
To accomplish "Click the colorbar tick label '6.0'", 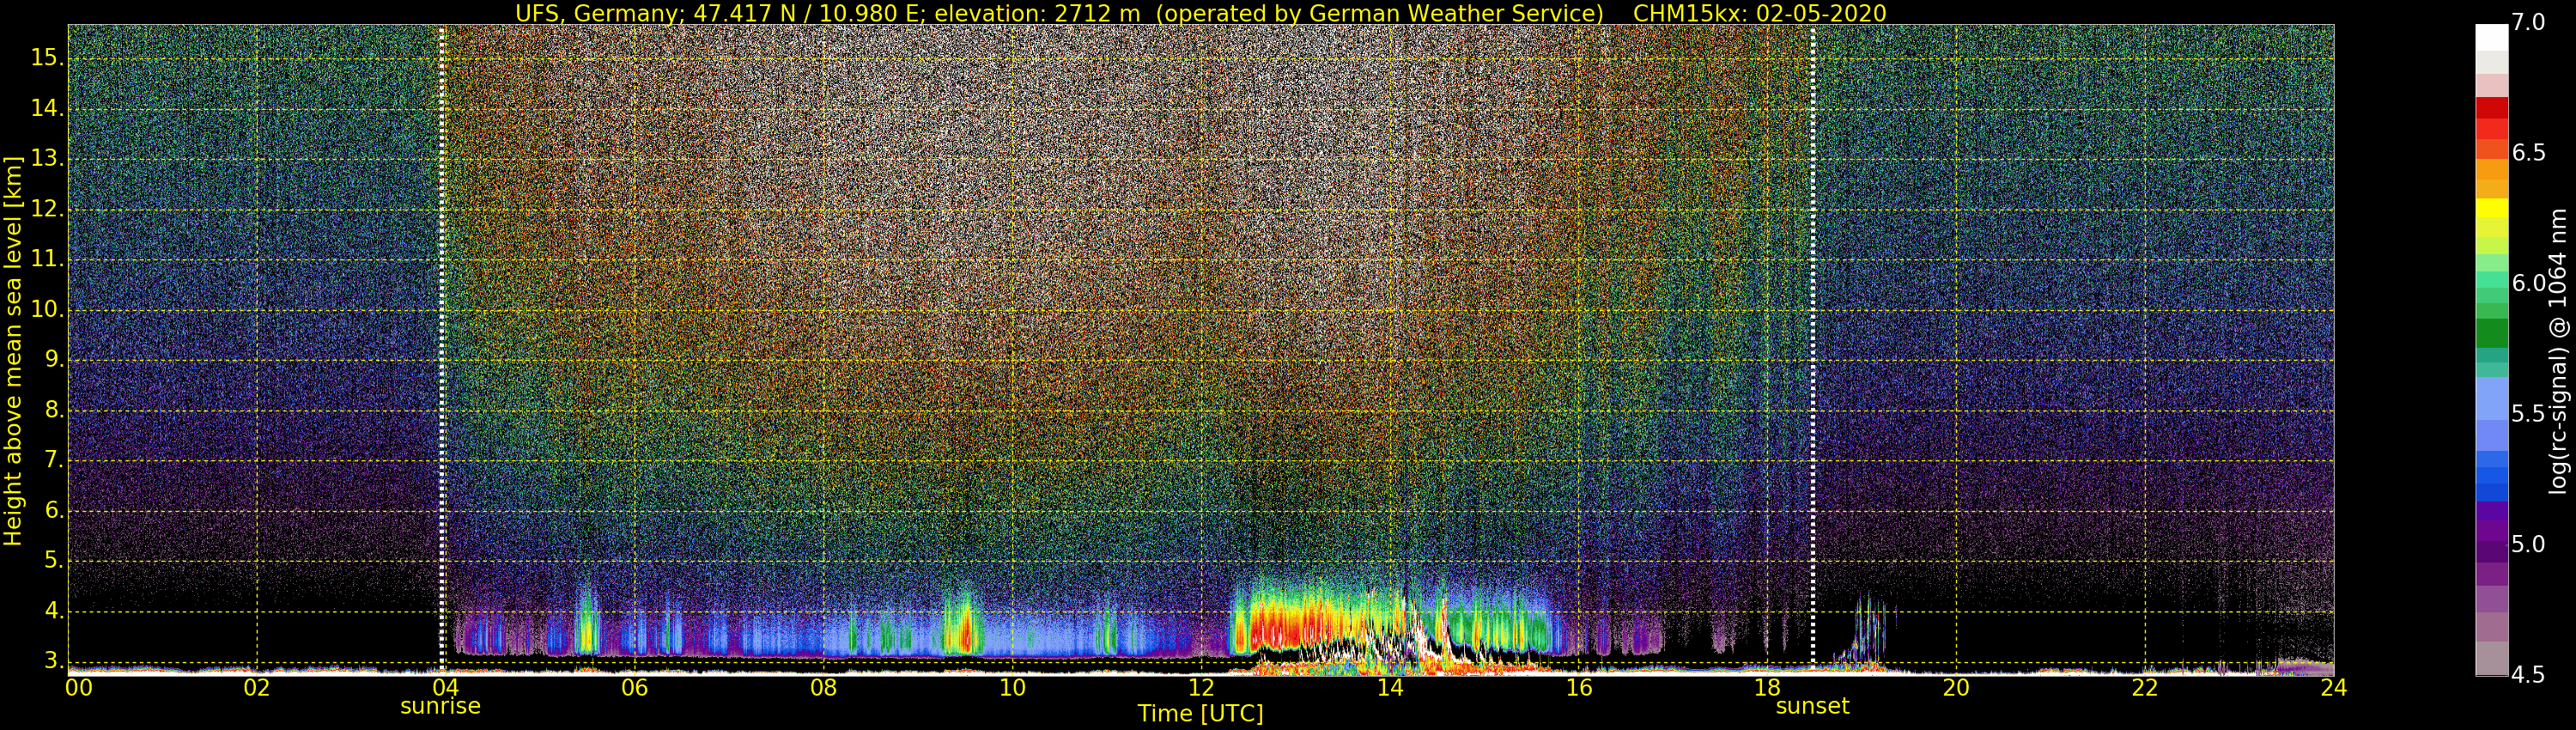I will tap(2528, 283).
